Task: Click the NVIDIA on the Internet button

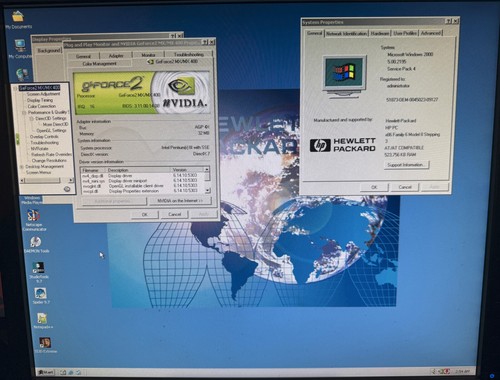Action: [180, 201]
